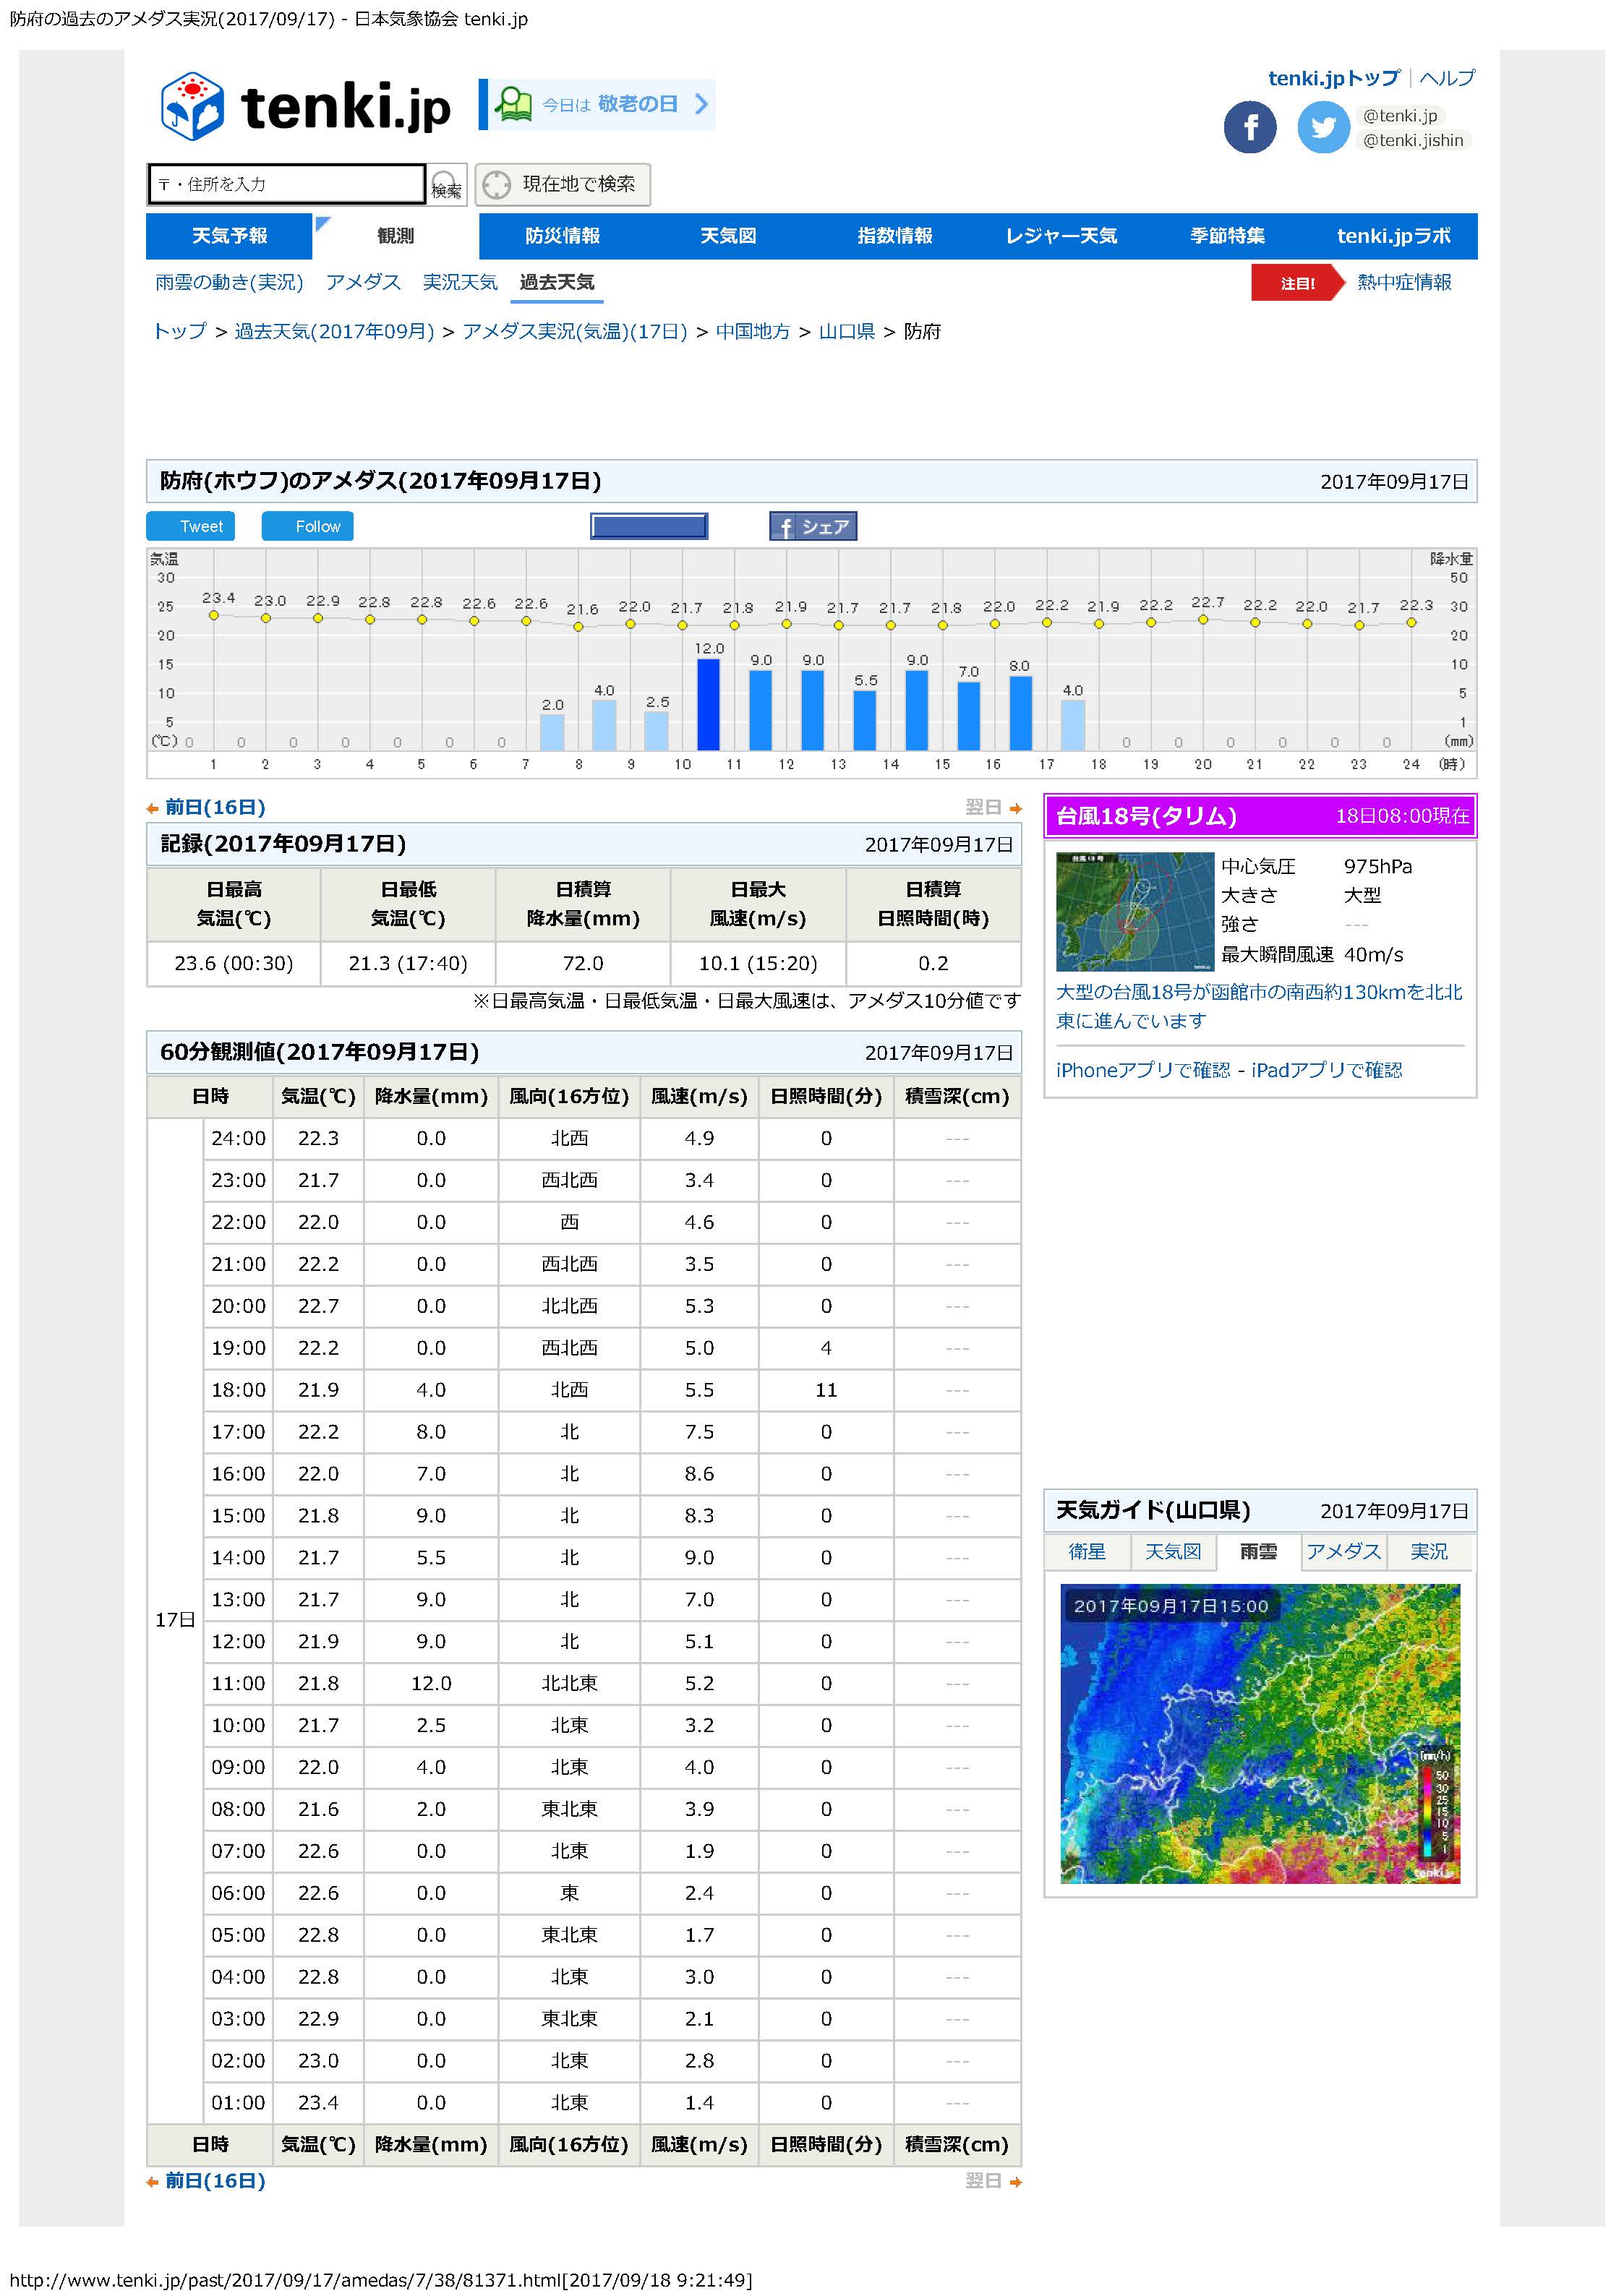Viewport: 1624px width, 2296px height.
Task: Click the address input field
Action: click(x=286, y=184)
